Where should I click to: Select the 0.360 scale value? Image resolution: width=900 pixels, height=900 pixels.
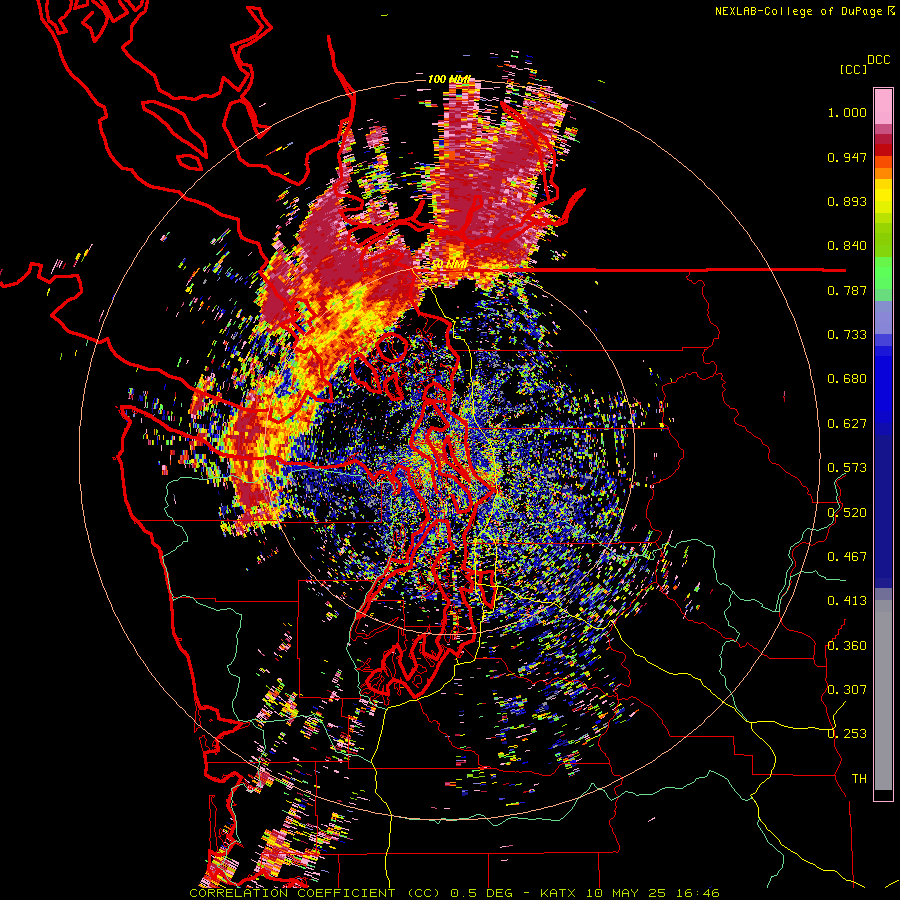click(x=847, y=645)
